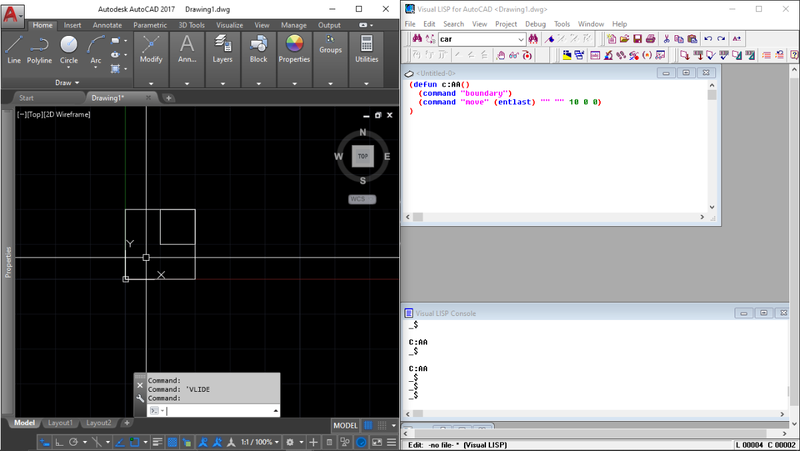The width and height of the screenshot is (800, 451).
Task: Toggle the drawing grid display in status bar
Action: point(367,425)
